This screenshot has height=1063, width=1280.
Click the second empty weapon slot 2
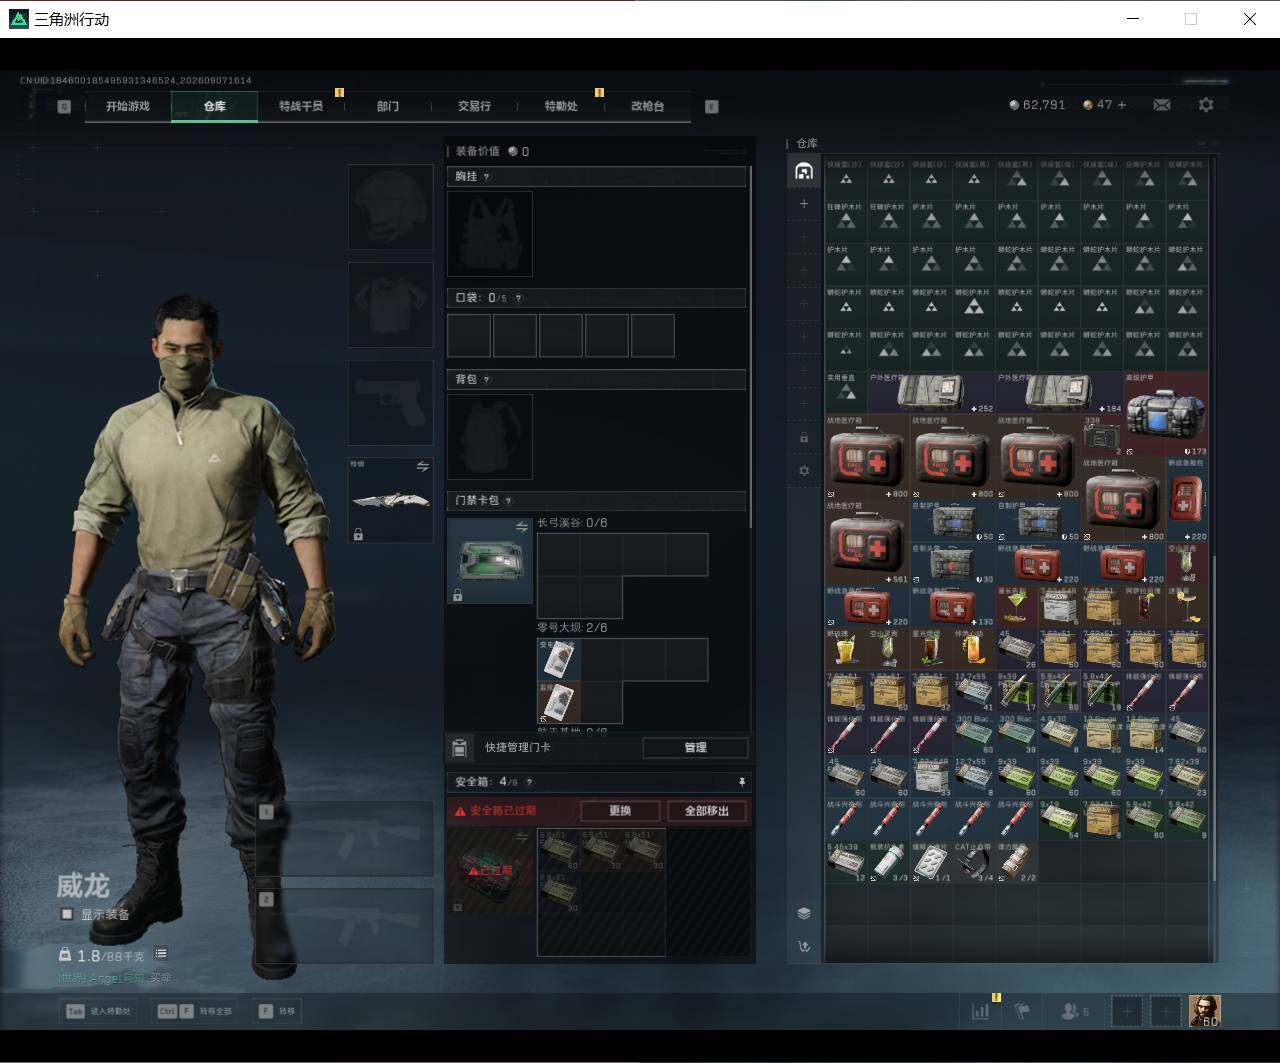tap(344, 925)
